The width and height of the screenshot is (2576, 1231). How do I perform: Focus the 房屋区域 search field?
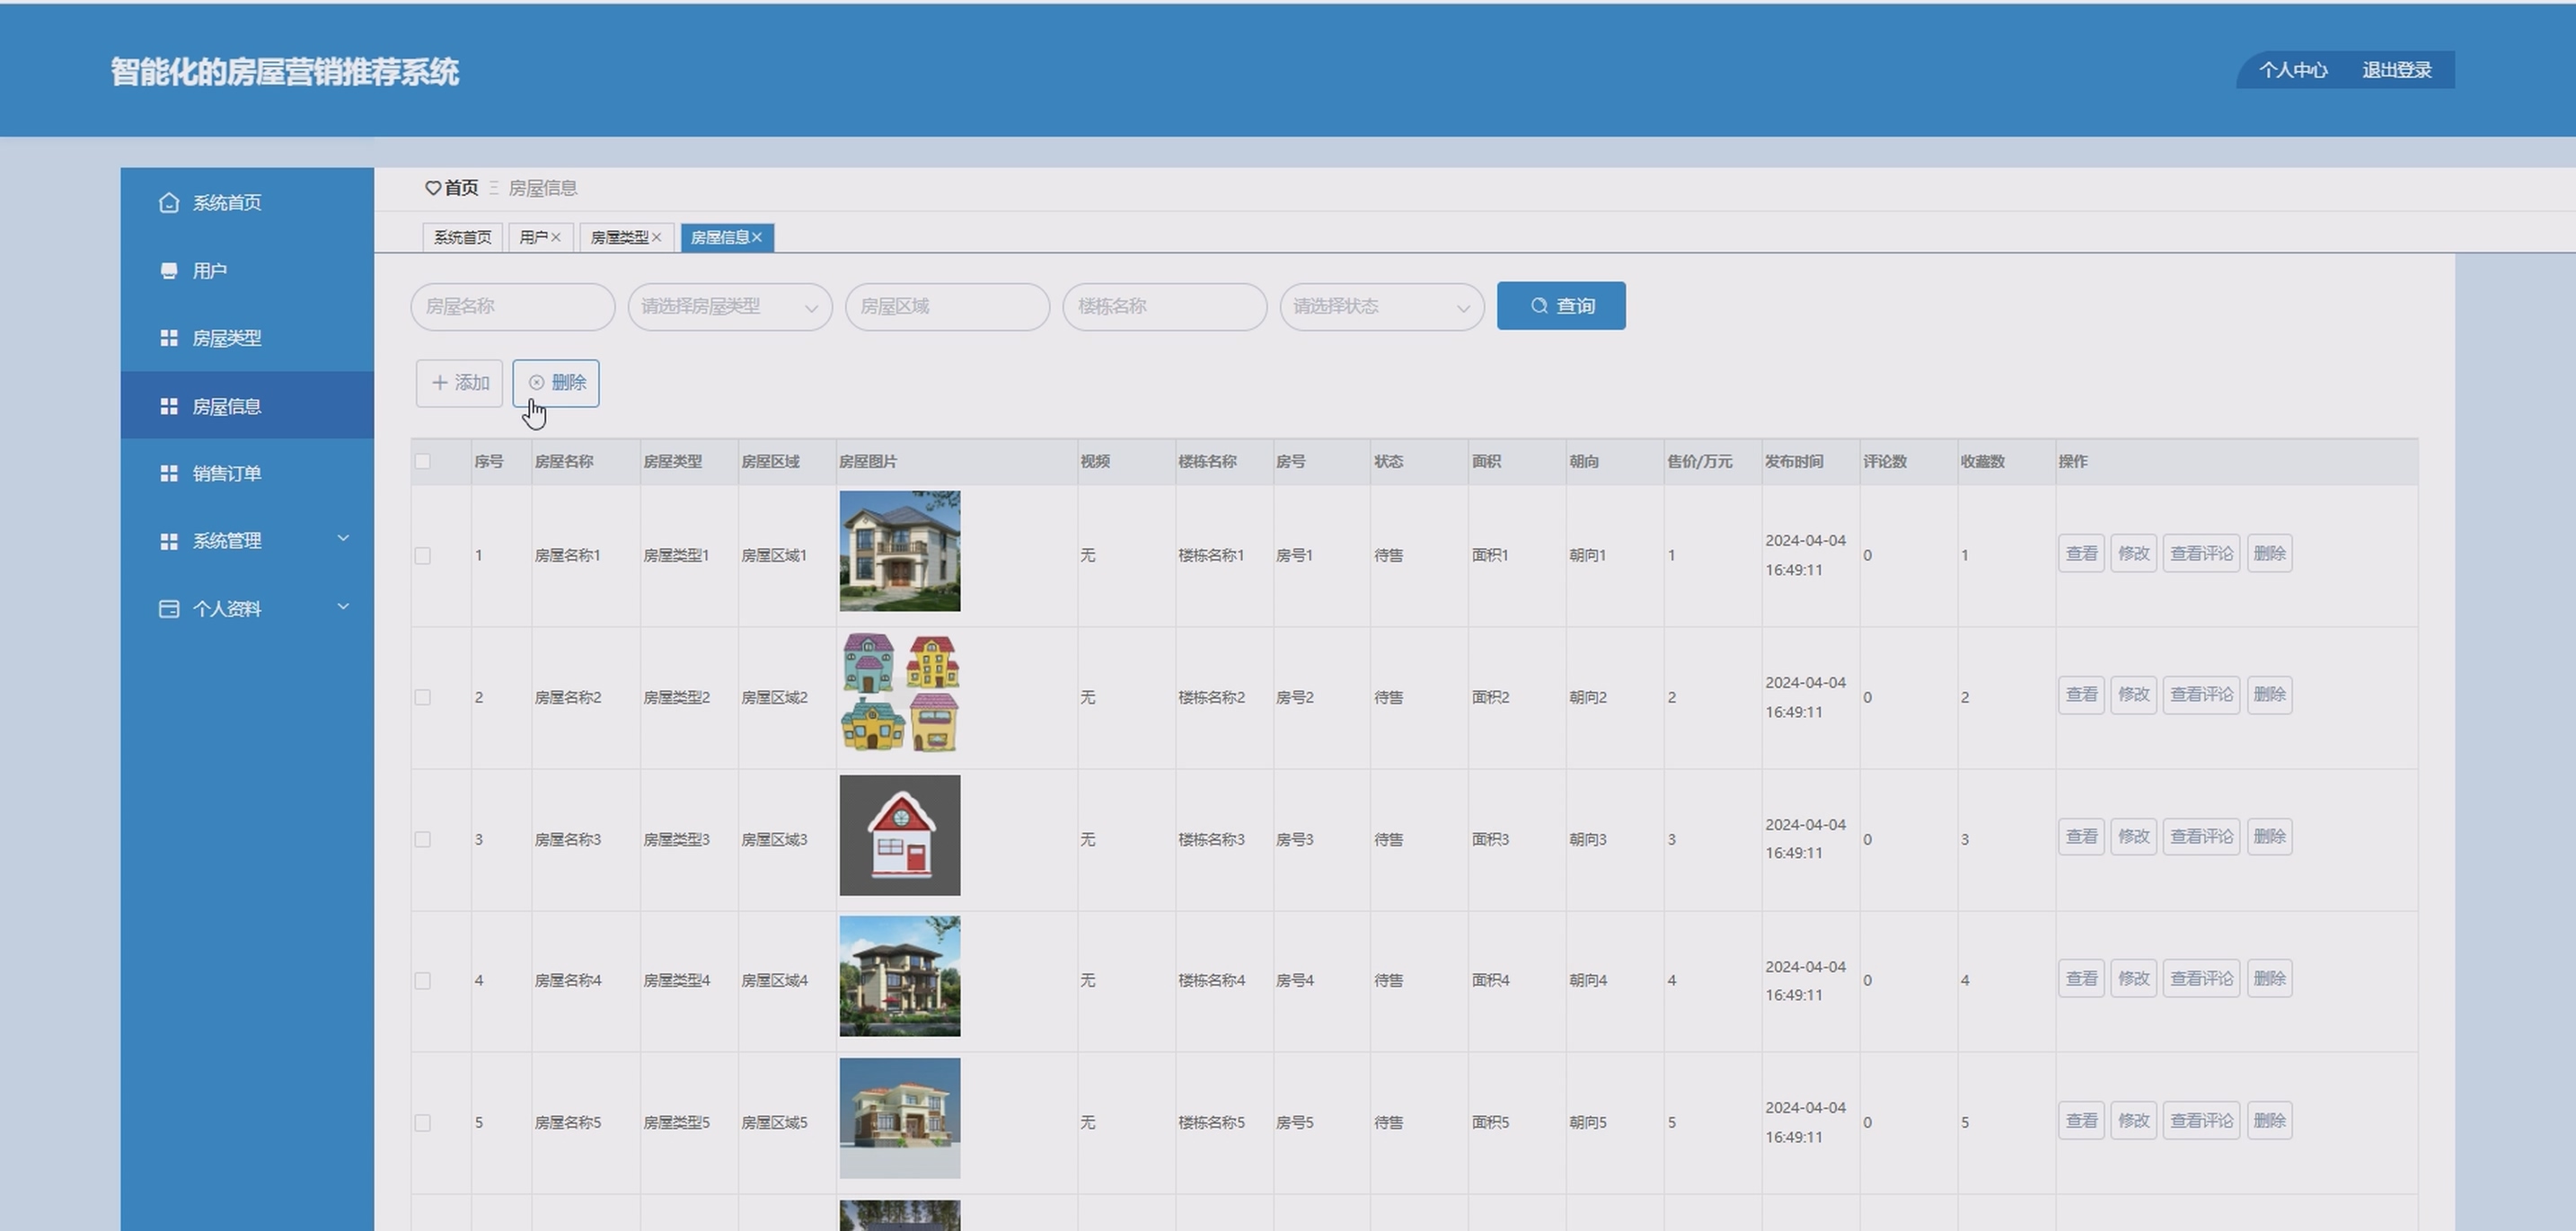(x=947, y=306)
